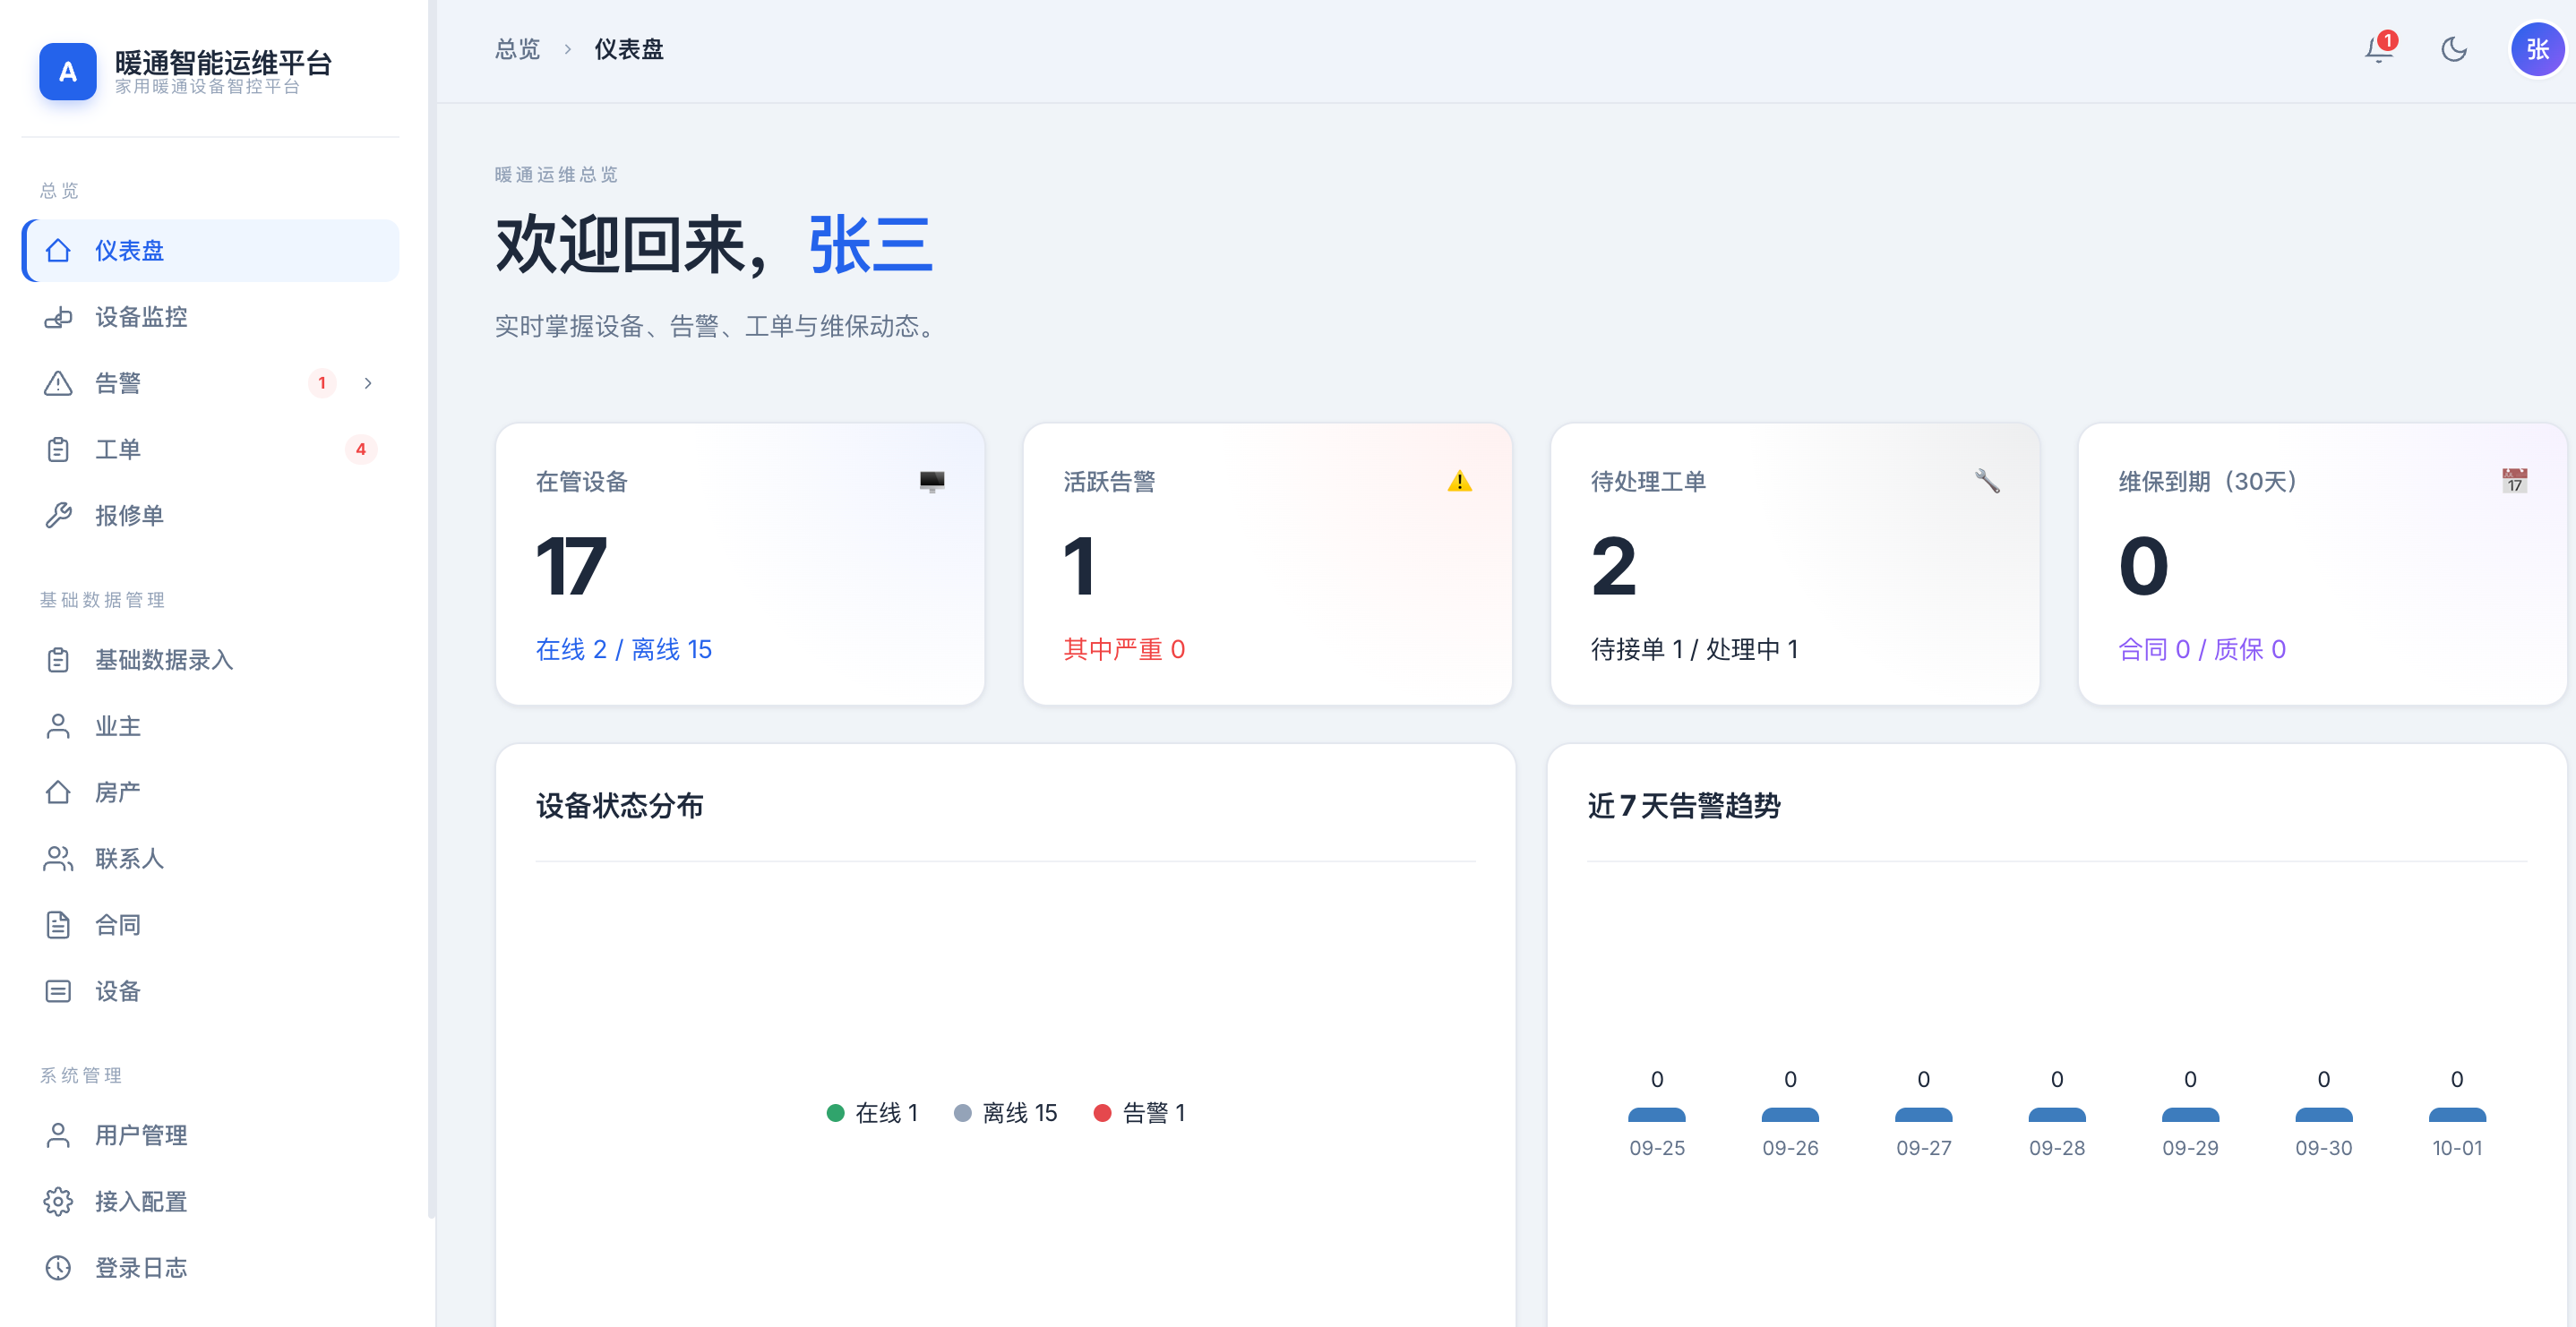This screenshot has height=1327, width=2576.
Task: Click the 其中严重 0 text
Action: [1124, 649]
